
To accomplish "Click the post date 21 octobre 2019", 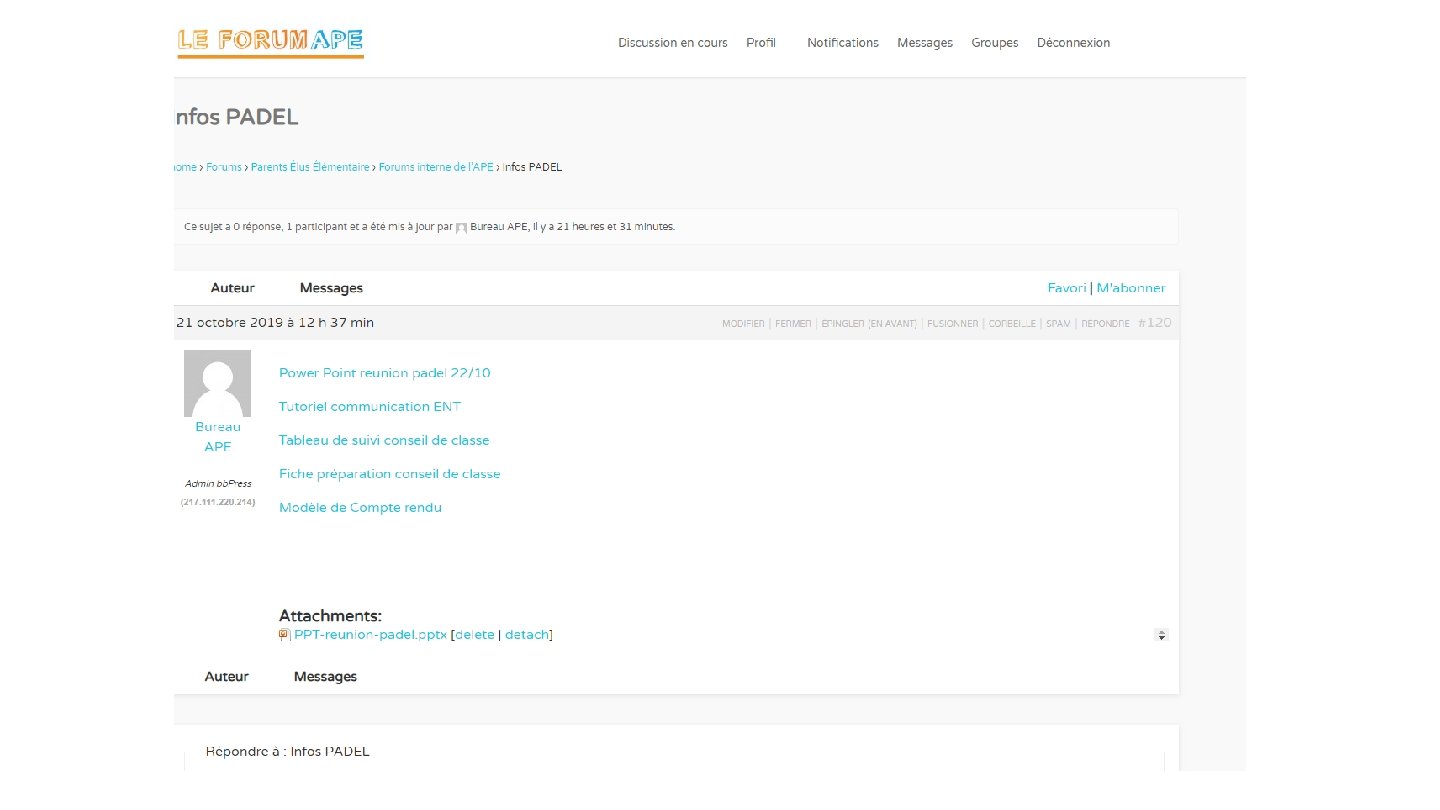I will (x=275, y=323).
